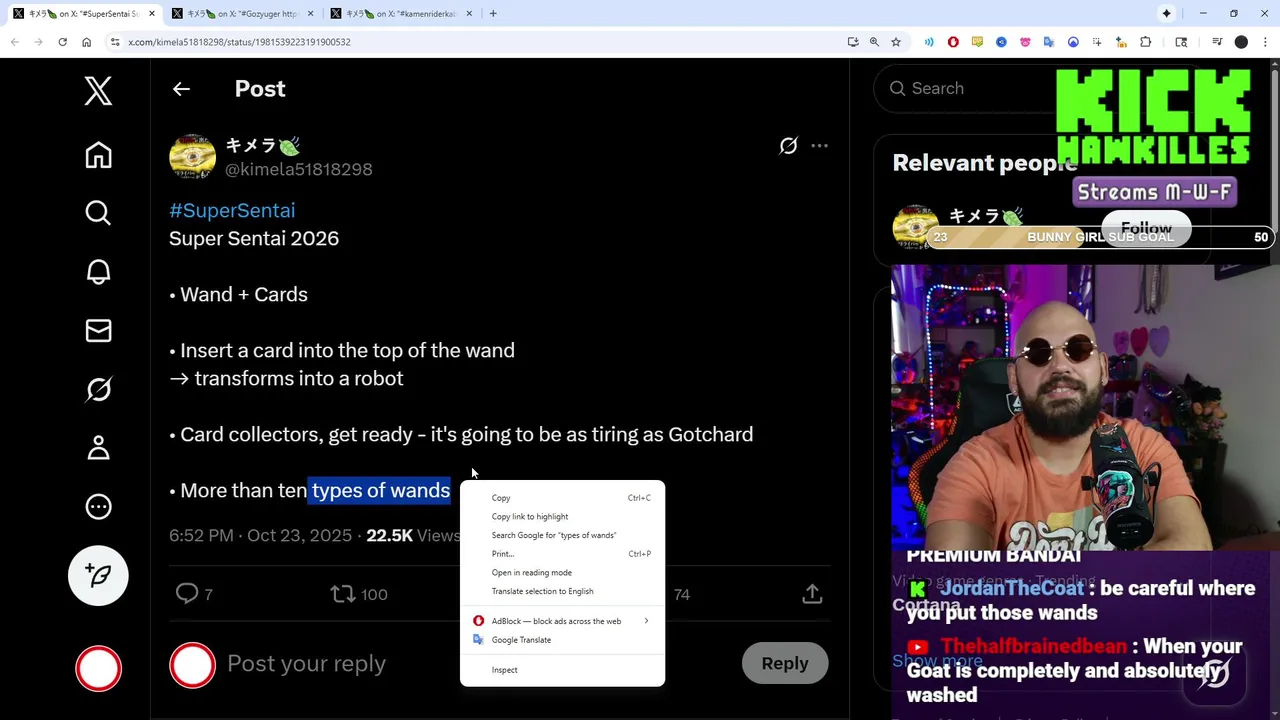Open the post's three-dot more menu
Viewport: 1280px width, 720px height.
pyautogui.click(x=819, y=146)
